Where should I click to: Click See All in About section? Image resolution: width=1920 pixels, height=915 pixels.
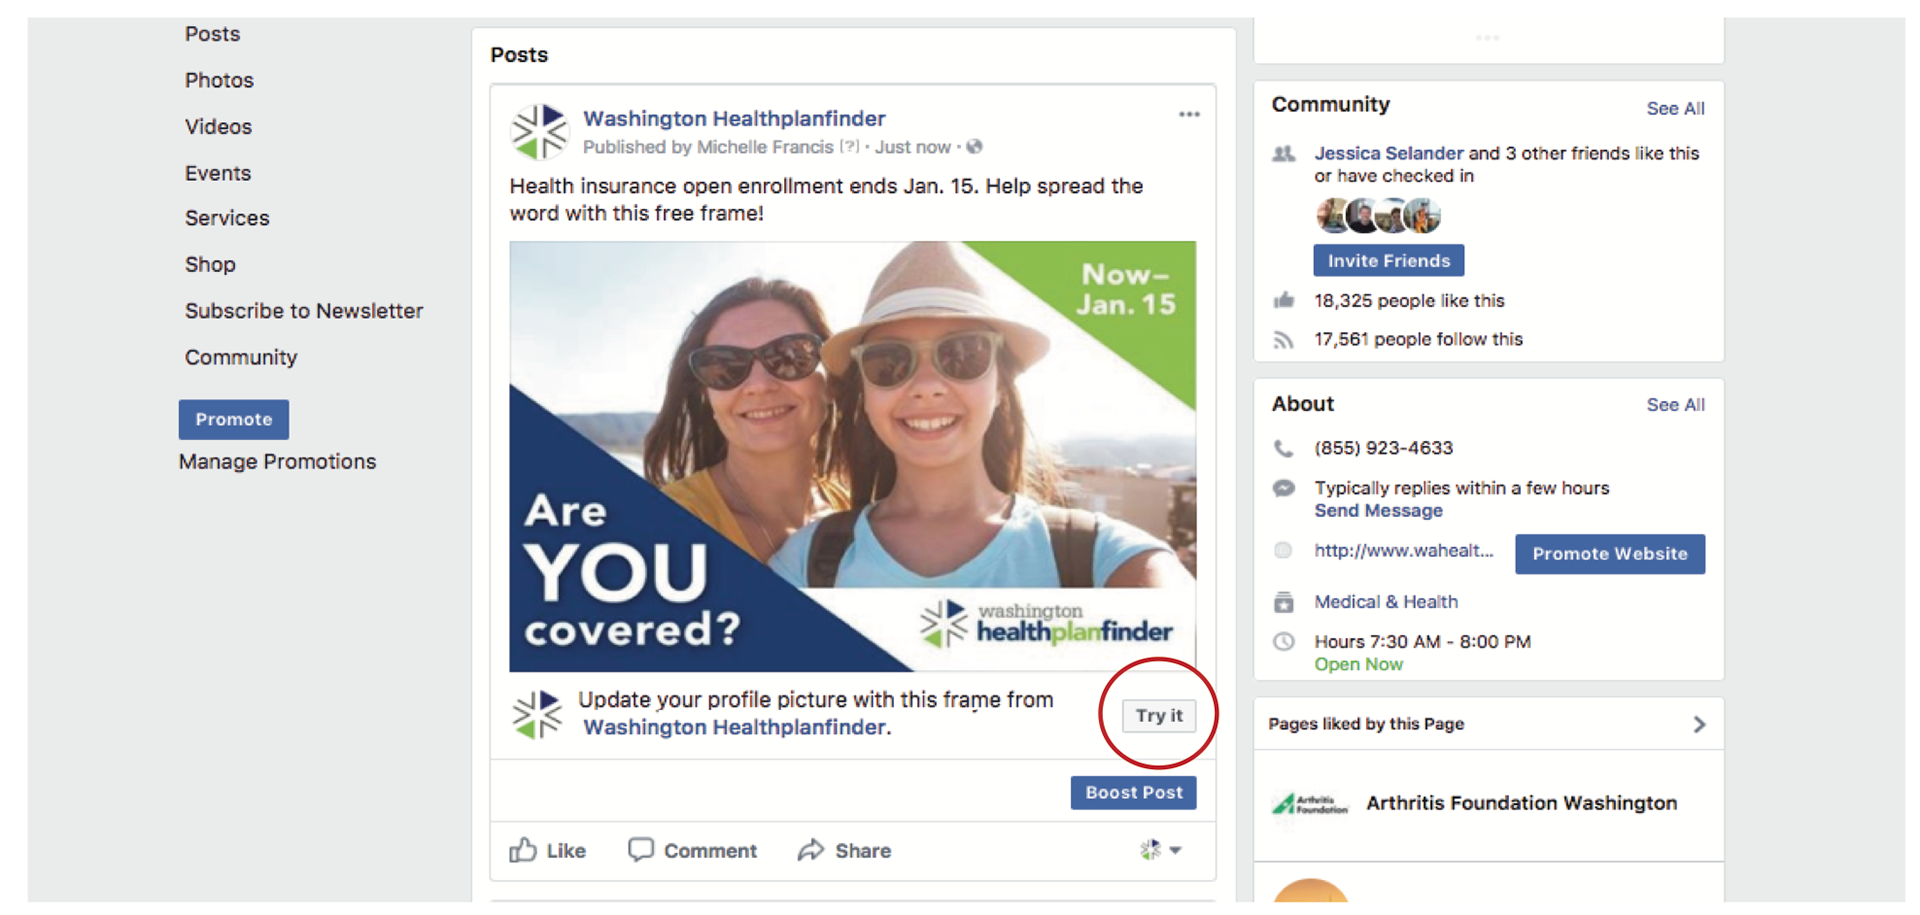click(x=1676, y=405)
